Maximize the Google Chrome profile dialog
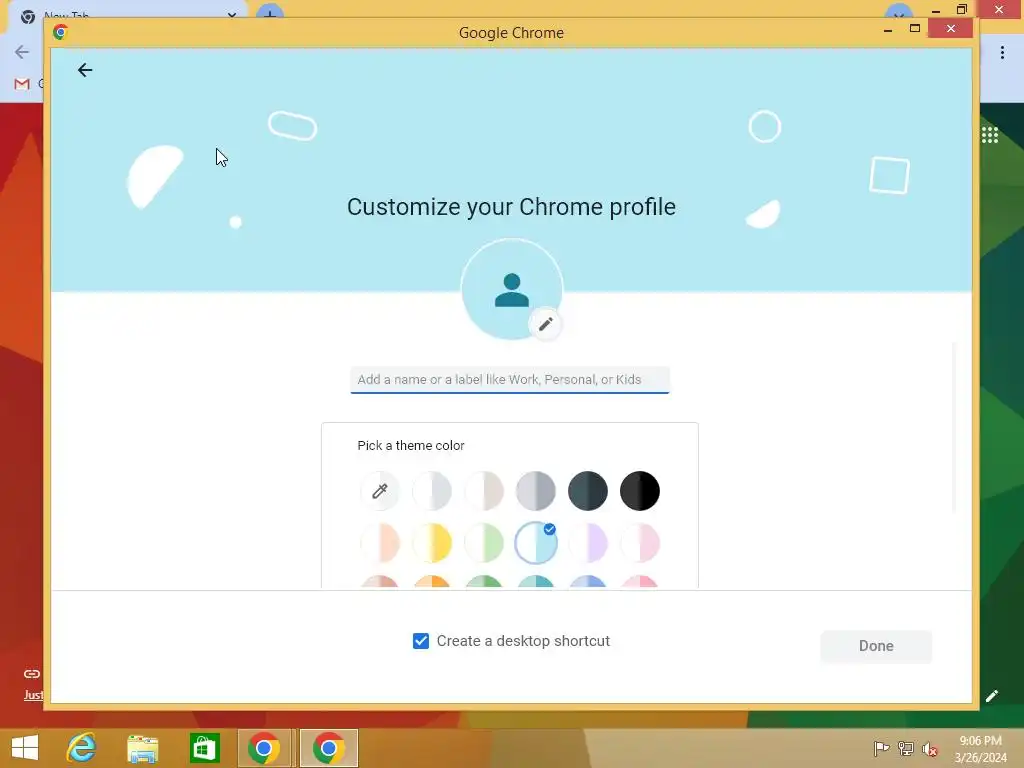 [914, 28]
